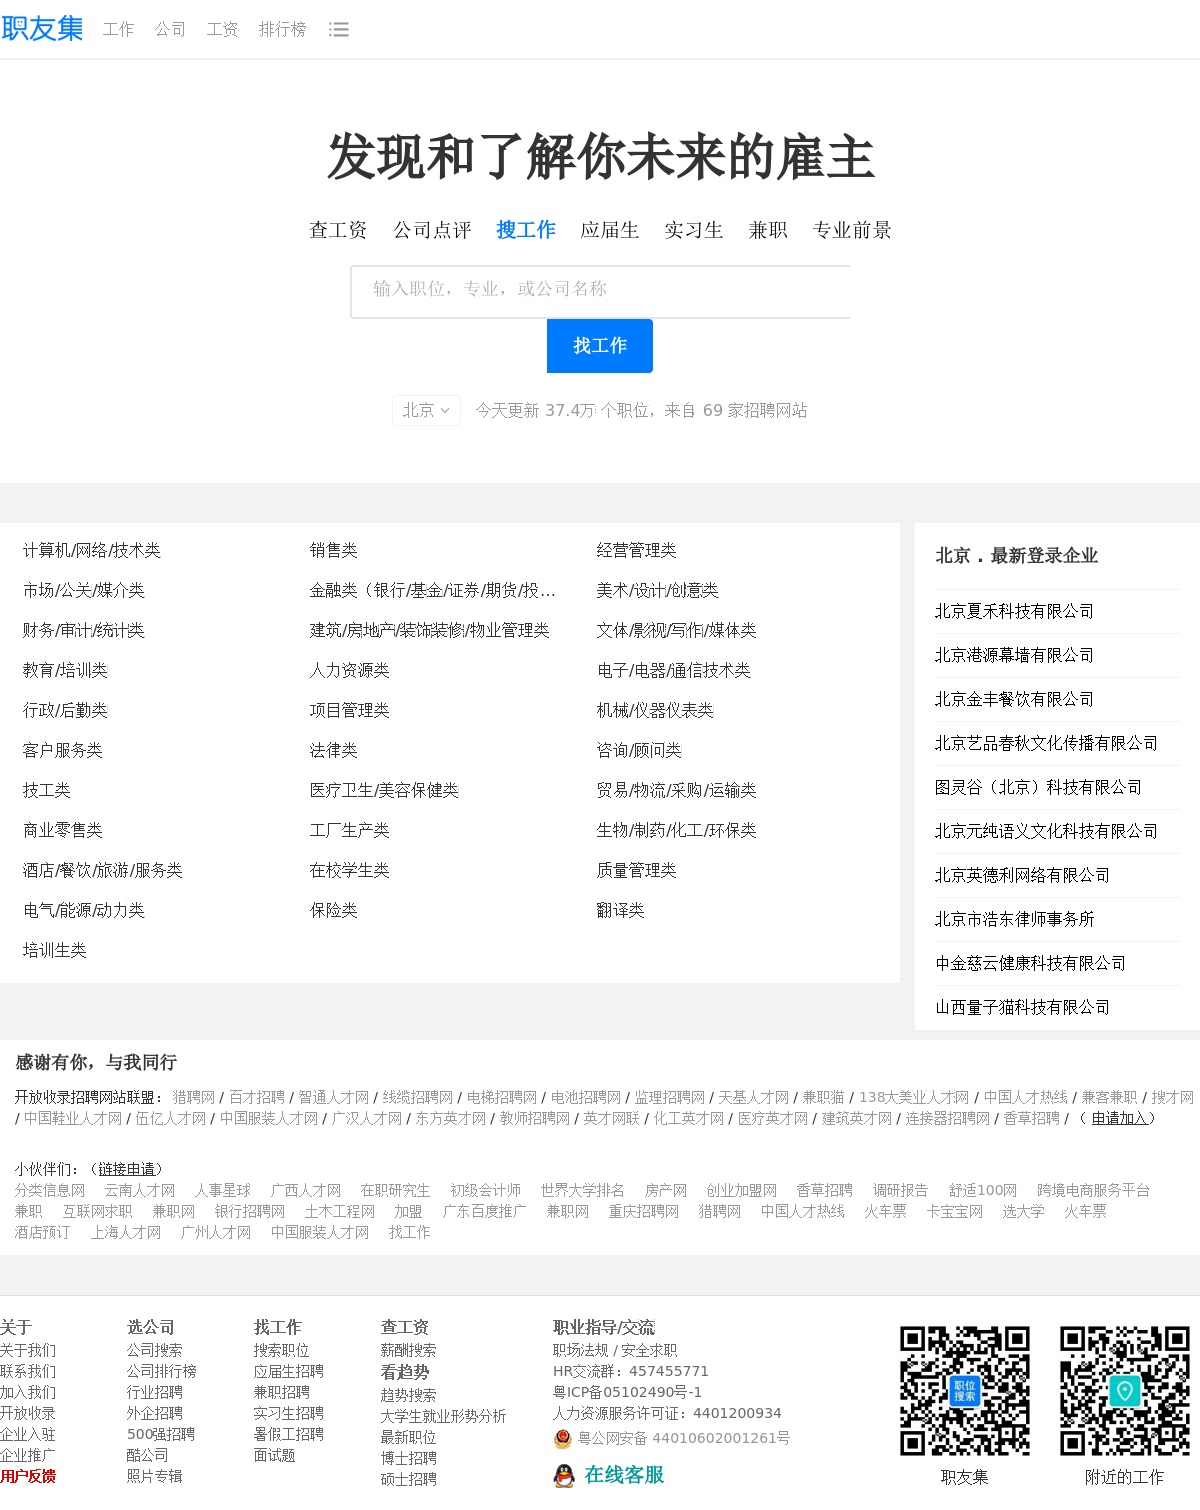Open the 人力资源类 category
The width and height of the screenshot is (1200, 1510).
350,670
